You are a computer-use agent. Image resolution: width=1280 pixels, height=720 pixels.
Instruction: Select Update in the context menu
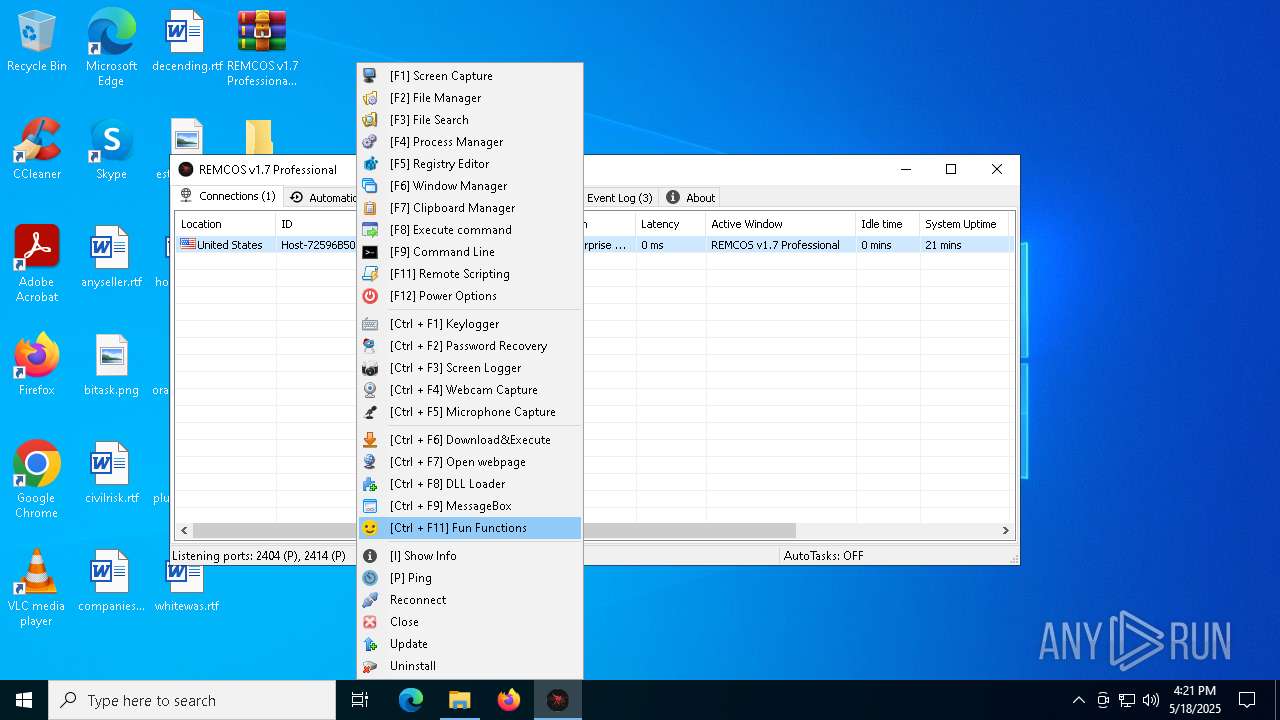click(x=470, y=644)
